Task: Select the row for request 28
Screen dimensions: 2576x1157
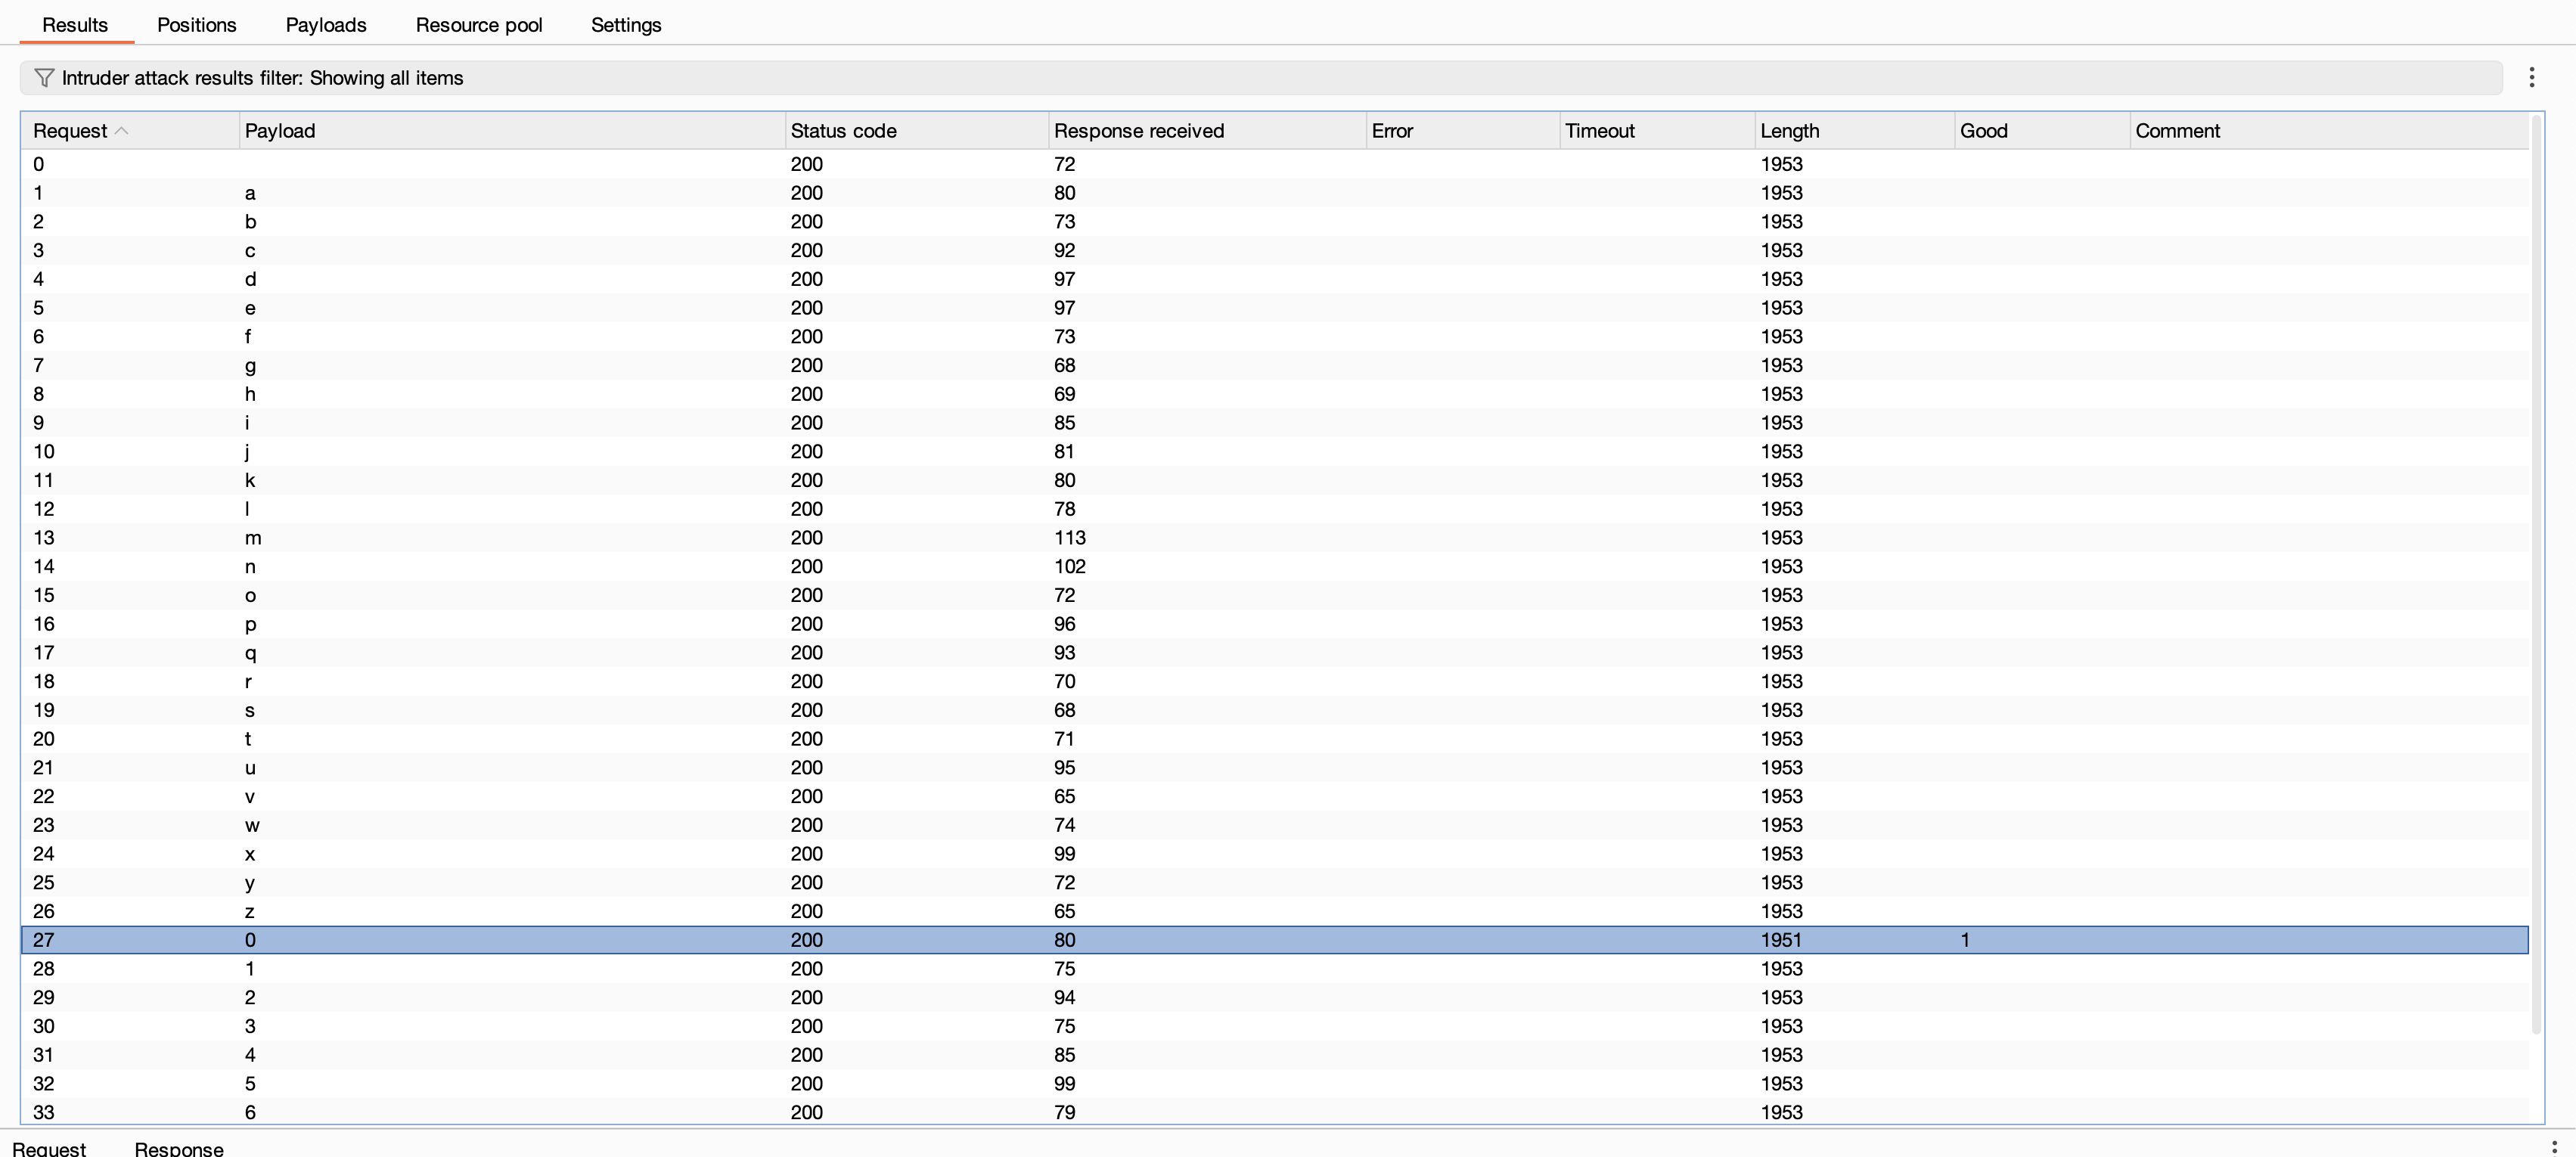Action: point(1275,969)
